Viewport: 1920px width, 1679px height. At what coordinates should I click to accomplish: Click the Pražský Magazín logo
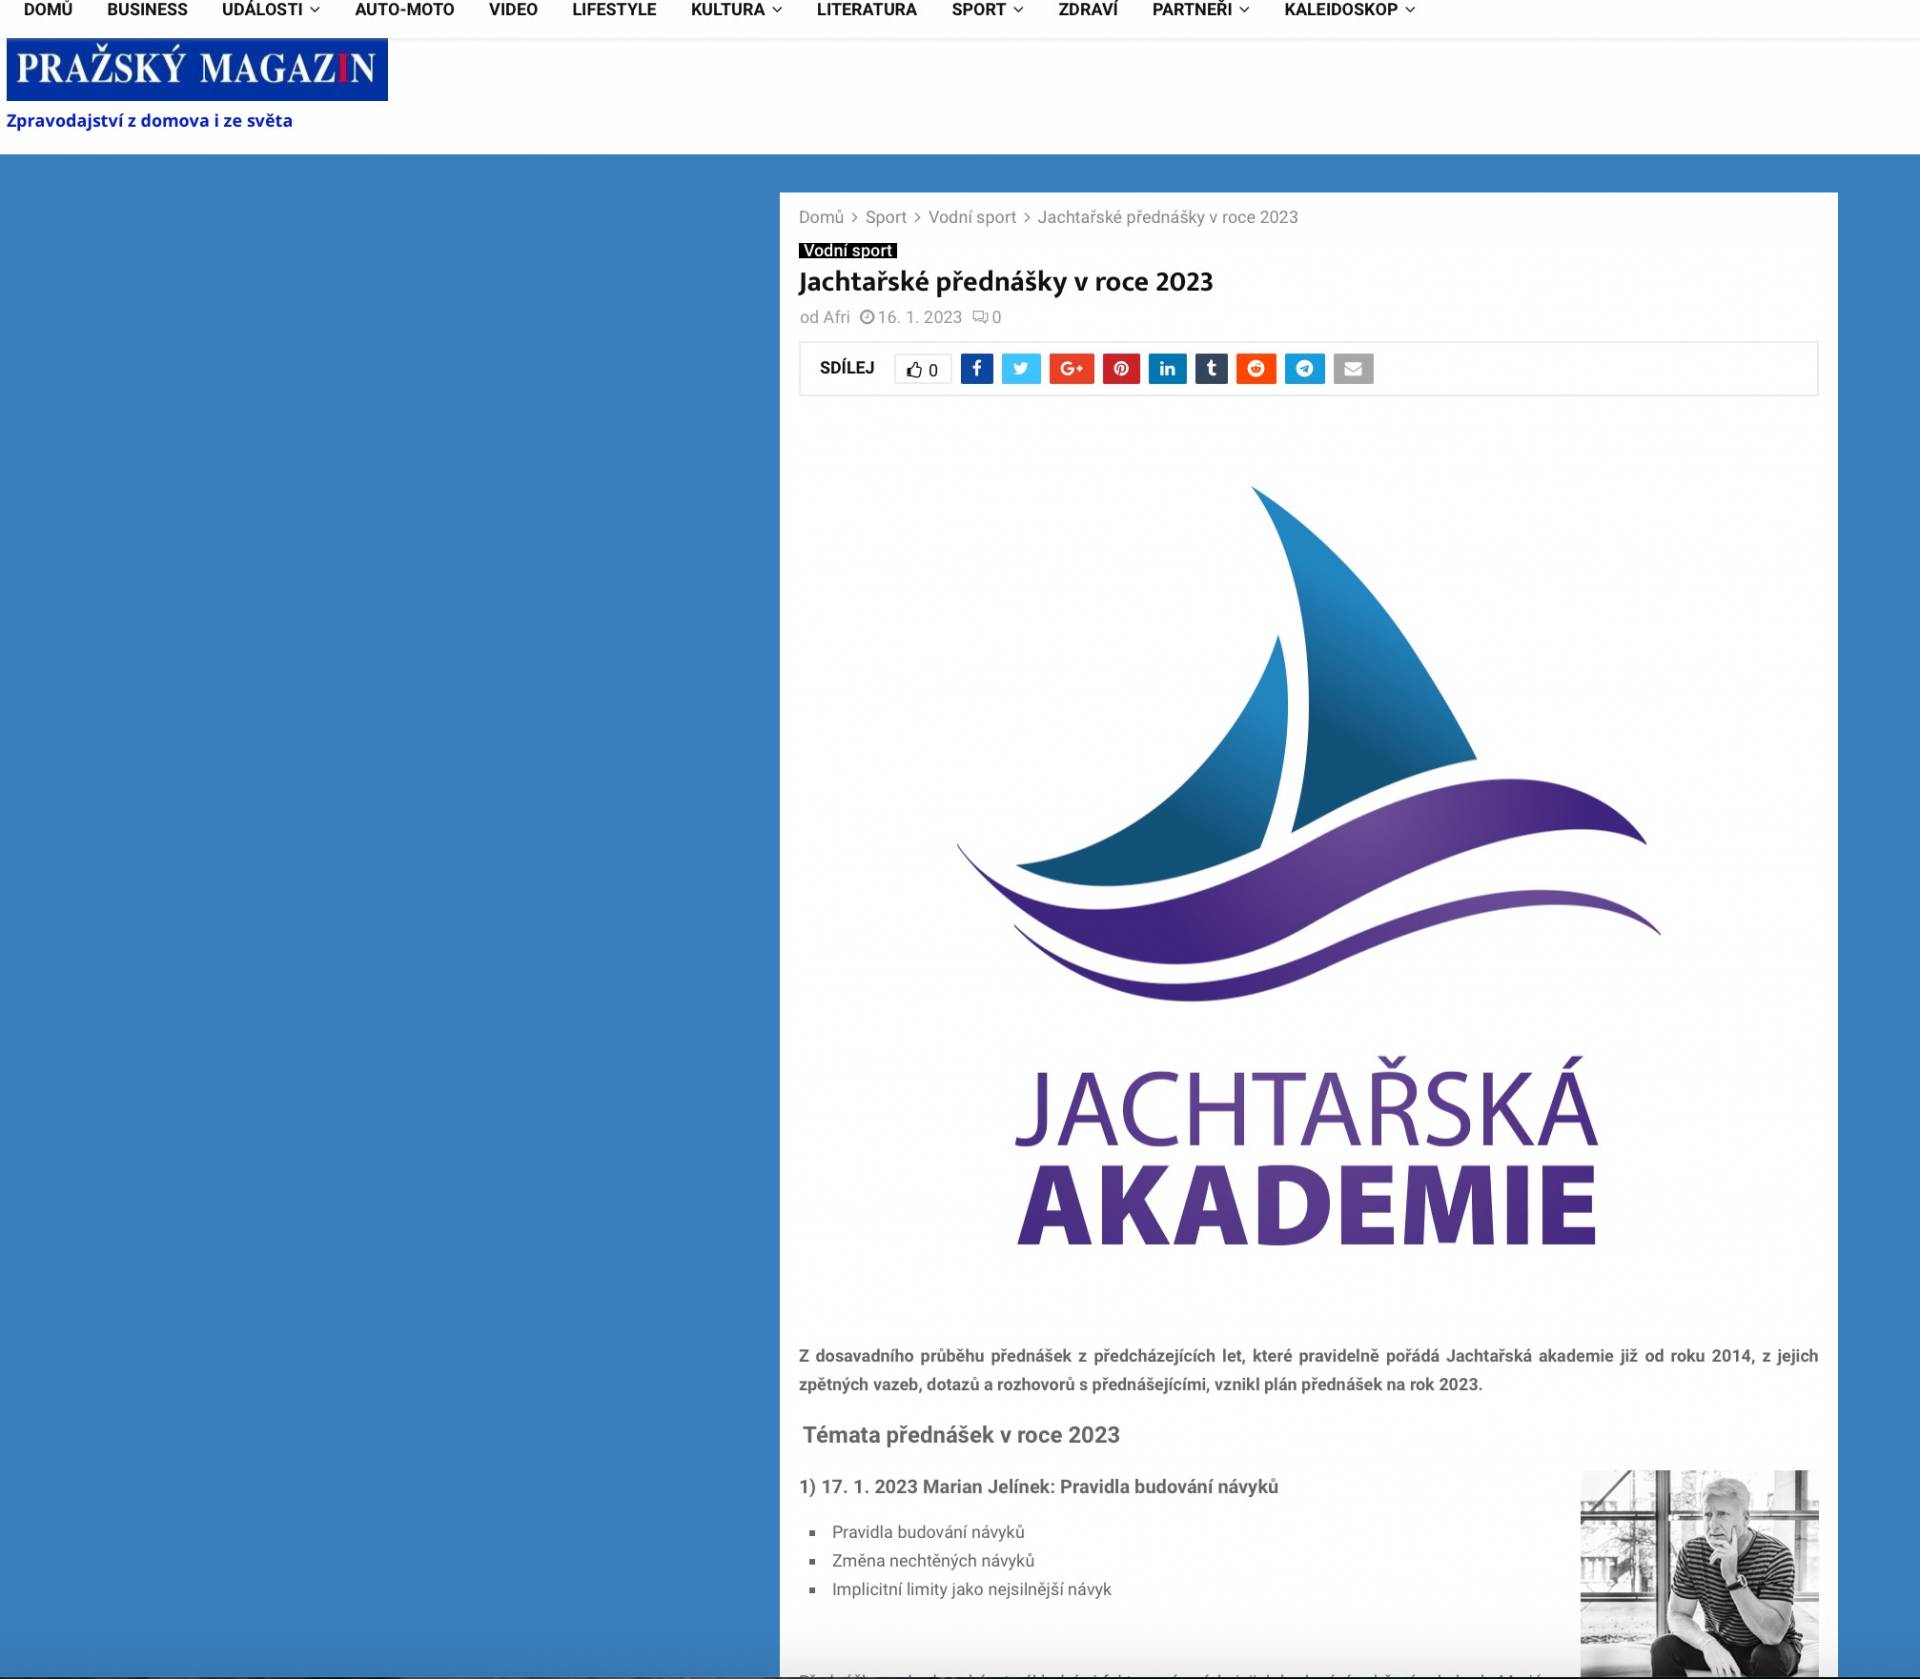point(197,69)
